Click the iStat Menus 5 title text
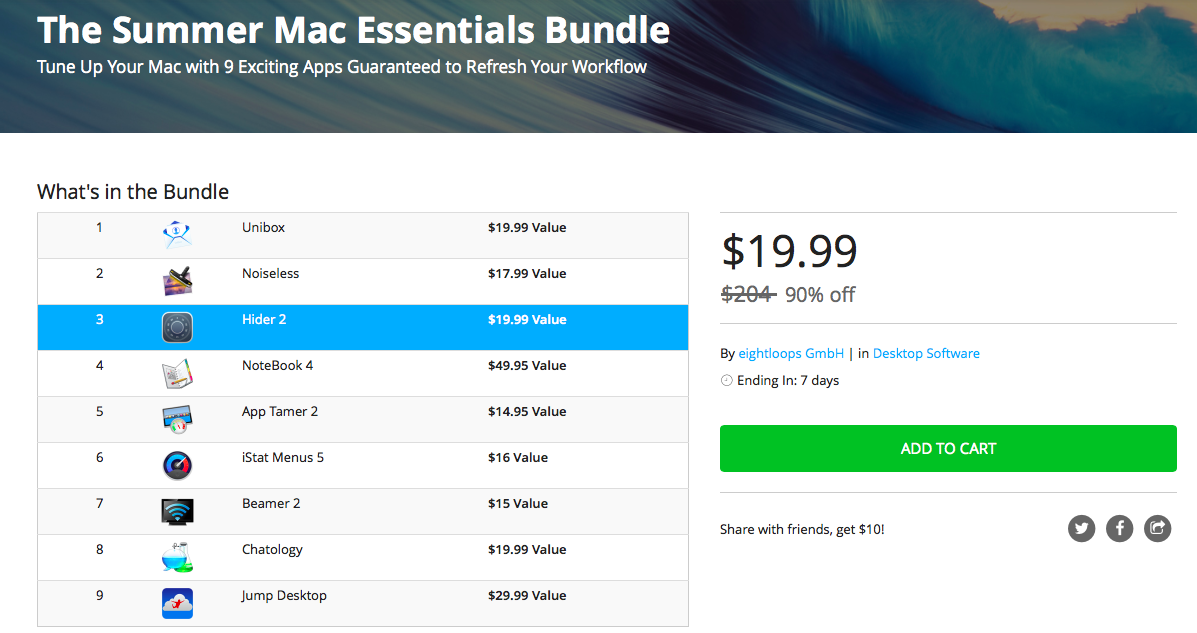The height and width of the screenshot is (633, 1197). pos(283,457)
